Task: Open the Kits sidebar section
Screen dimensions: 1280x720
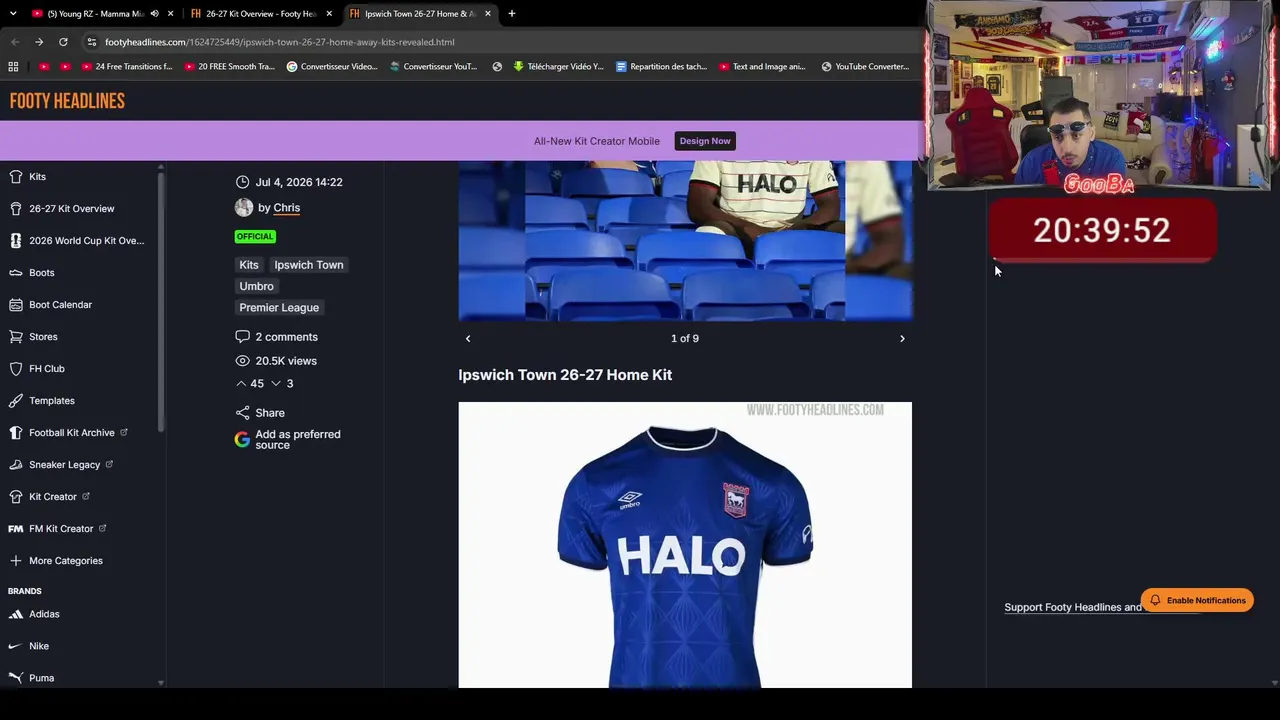Action: [x=37, y=177]
